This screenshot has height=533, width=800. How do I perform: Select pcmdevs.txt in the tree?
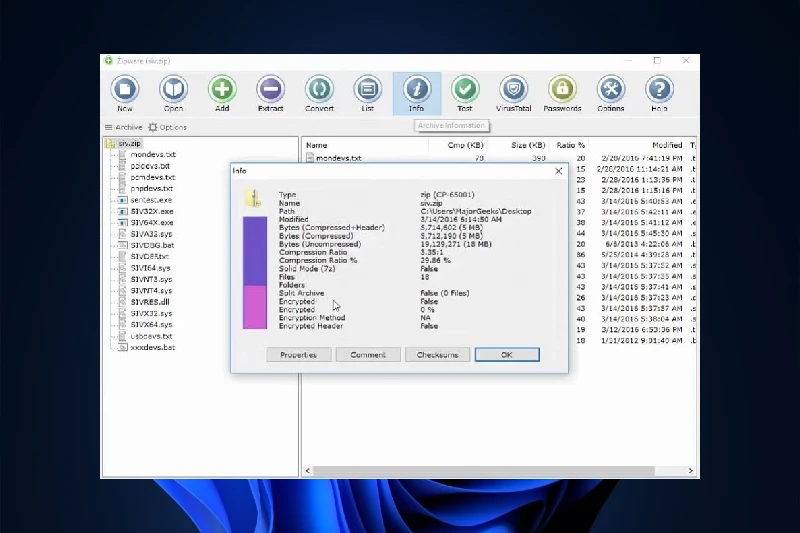click(x=153, y=177)
